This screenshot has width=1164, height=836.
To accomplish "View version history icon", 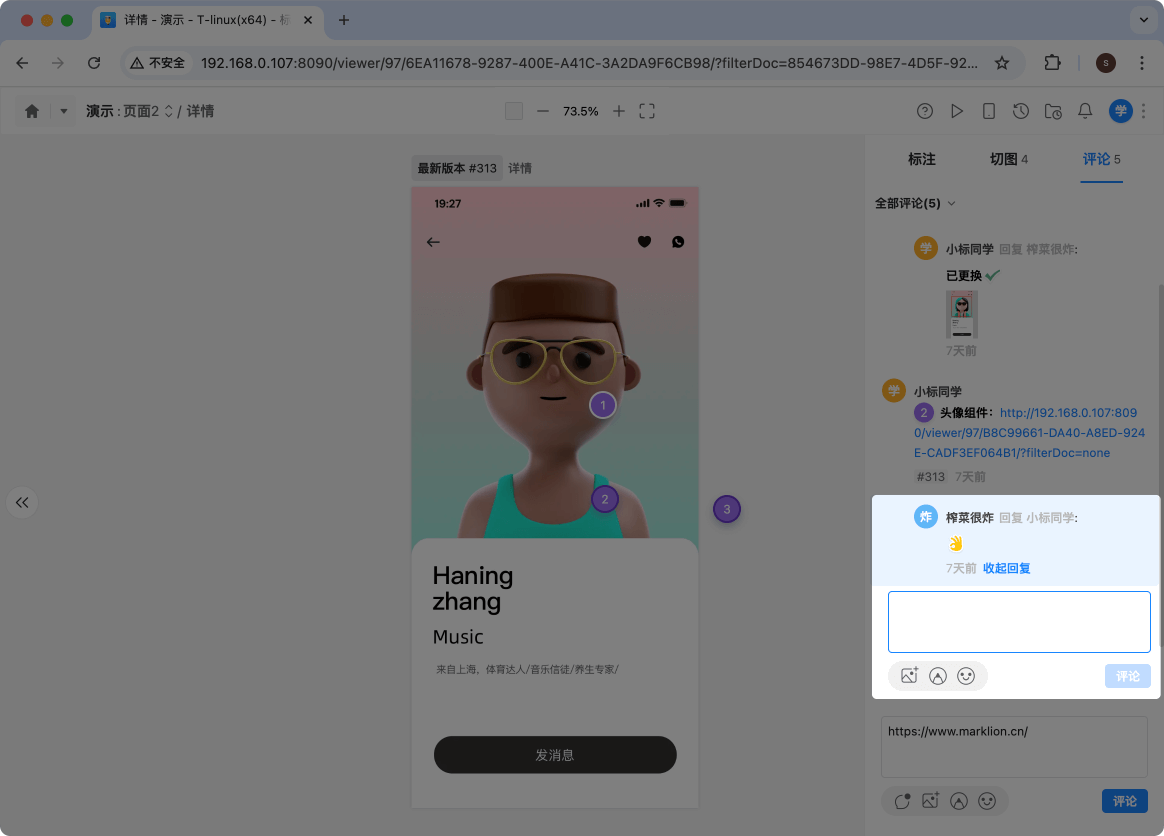I will 1021,111.
